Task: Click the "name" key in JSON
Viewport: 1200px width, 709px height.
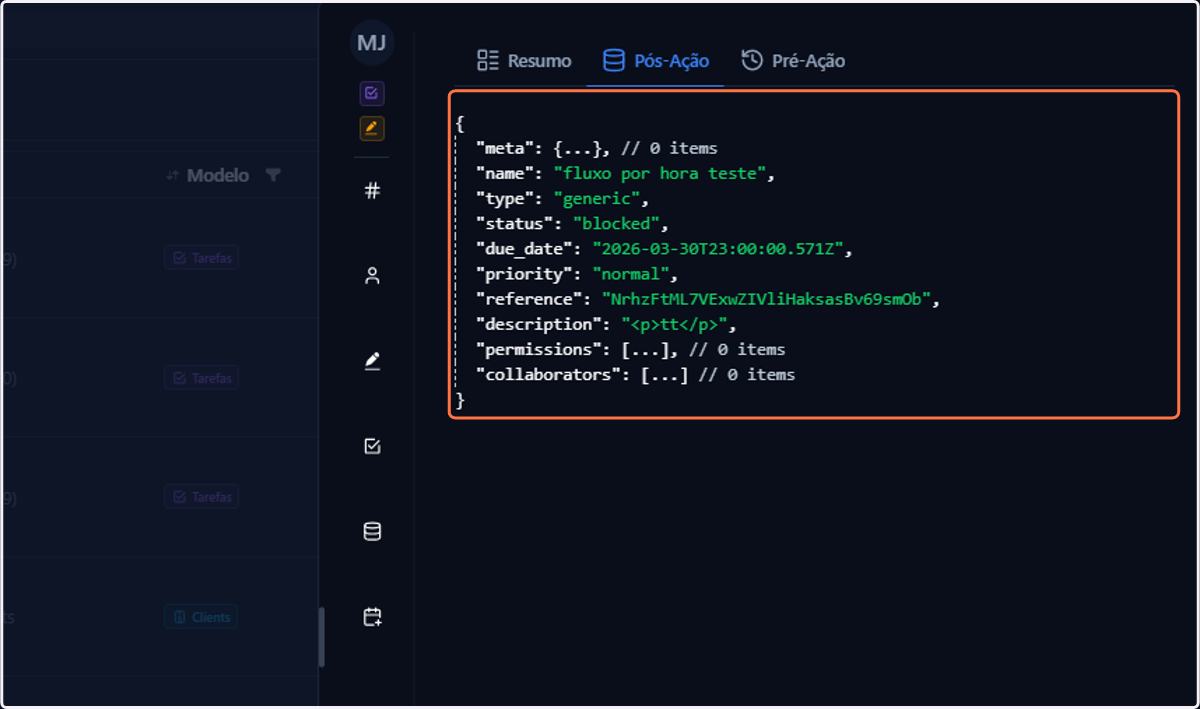Action: coord(505,173)
